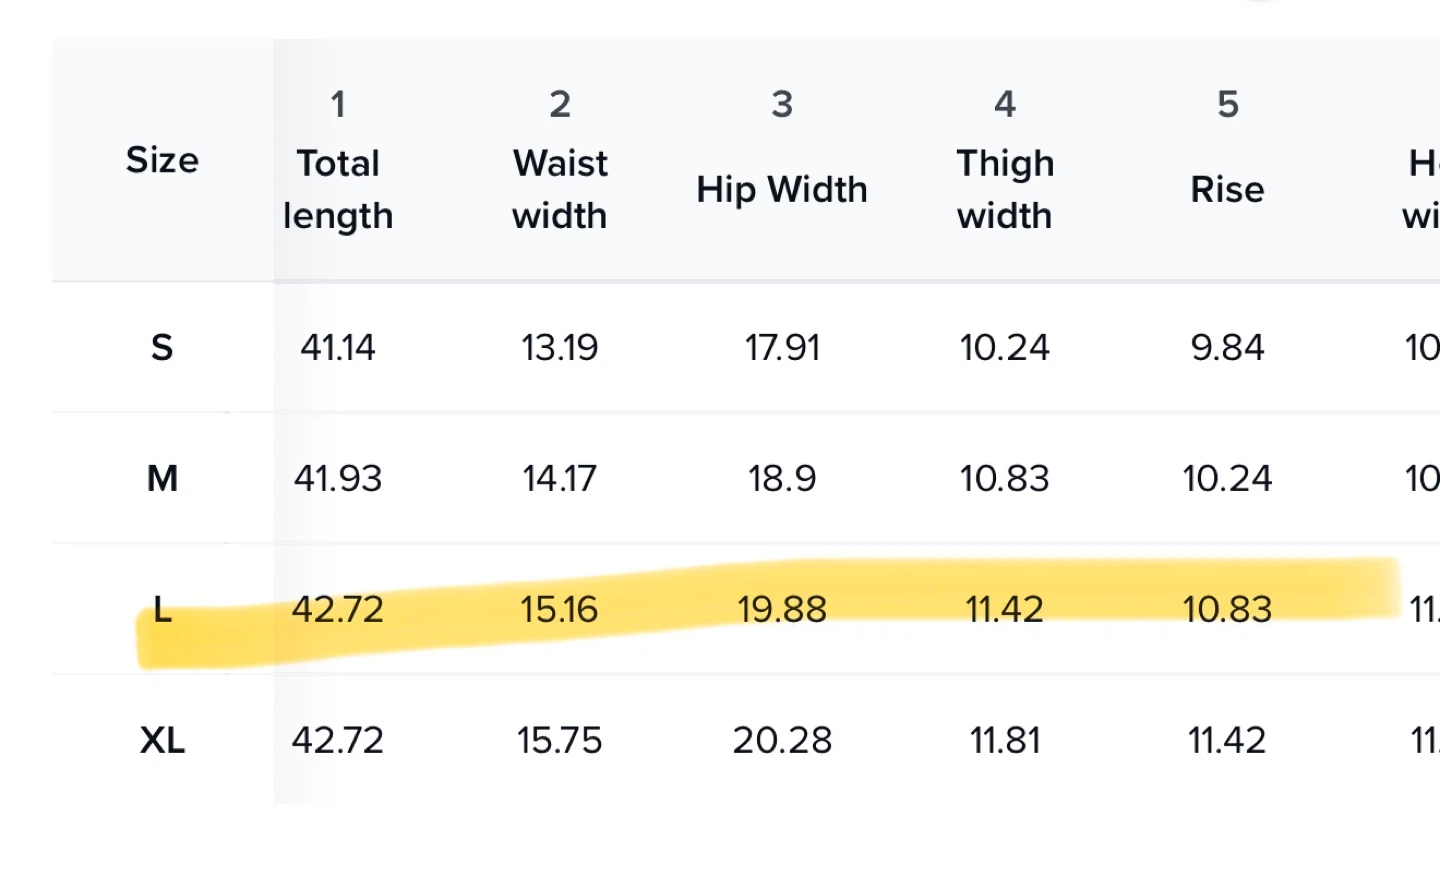Select the S size row label

point(162,348)
